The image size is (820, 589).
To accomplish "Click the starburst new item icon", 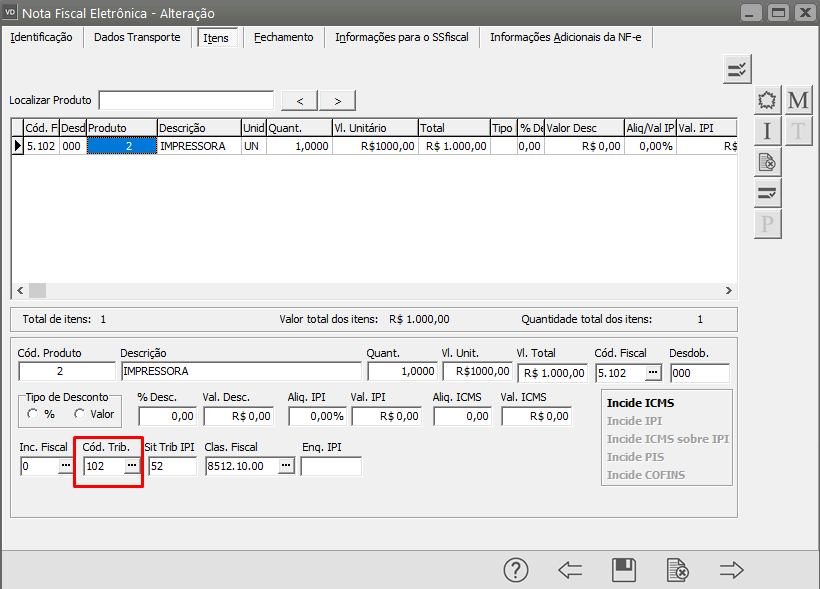I will click(x=767, y=100).
